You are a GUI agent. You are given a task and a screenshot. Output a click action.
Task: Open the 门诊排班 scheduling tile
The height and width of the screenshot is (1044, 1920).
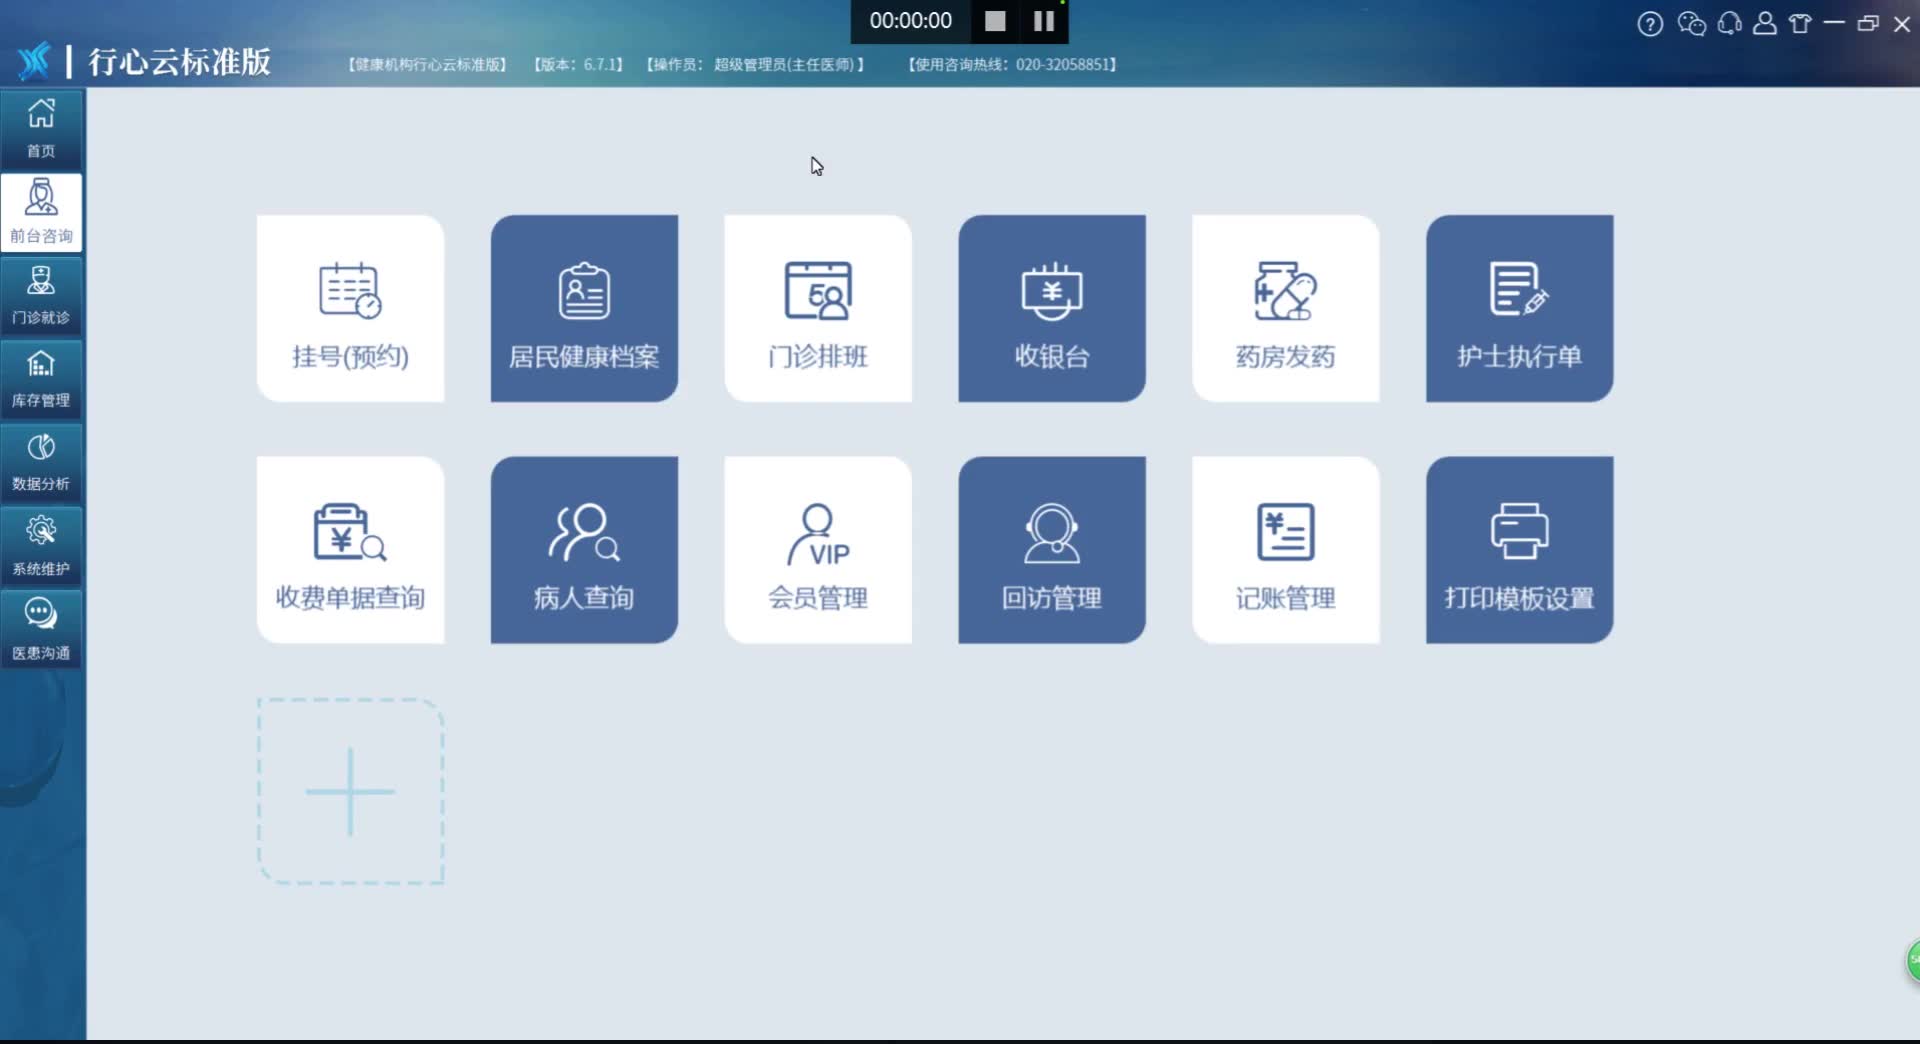[x=818, y=309]
